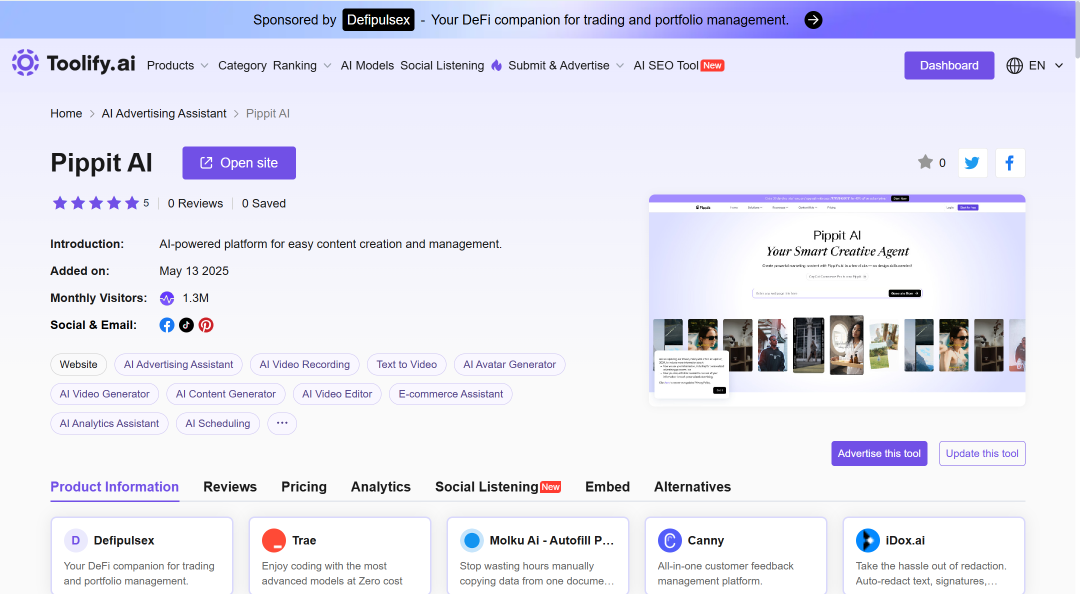Open Pippit AI's TikTok social icon
The width and height of the screenshot is (1080, 594).
[186, 325]
